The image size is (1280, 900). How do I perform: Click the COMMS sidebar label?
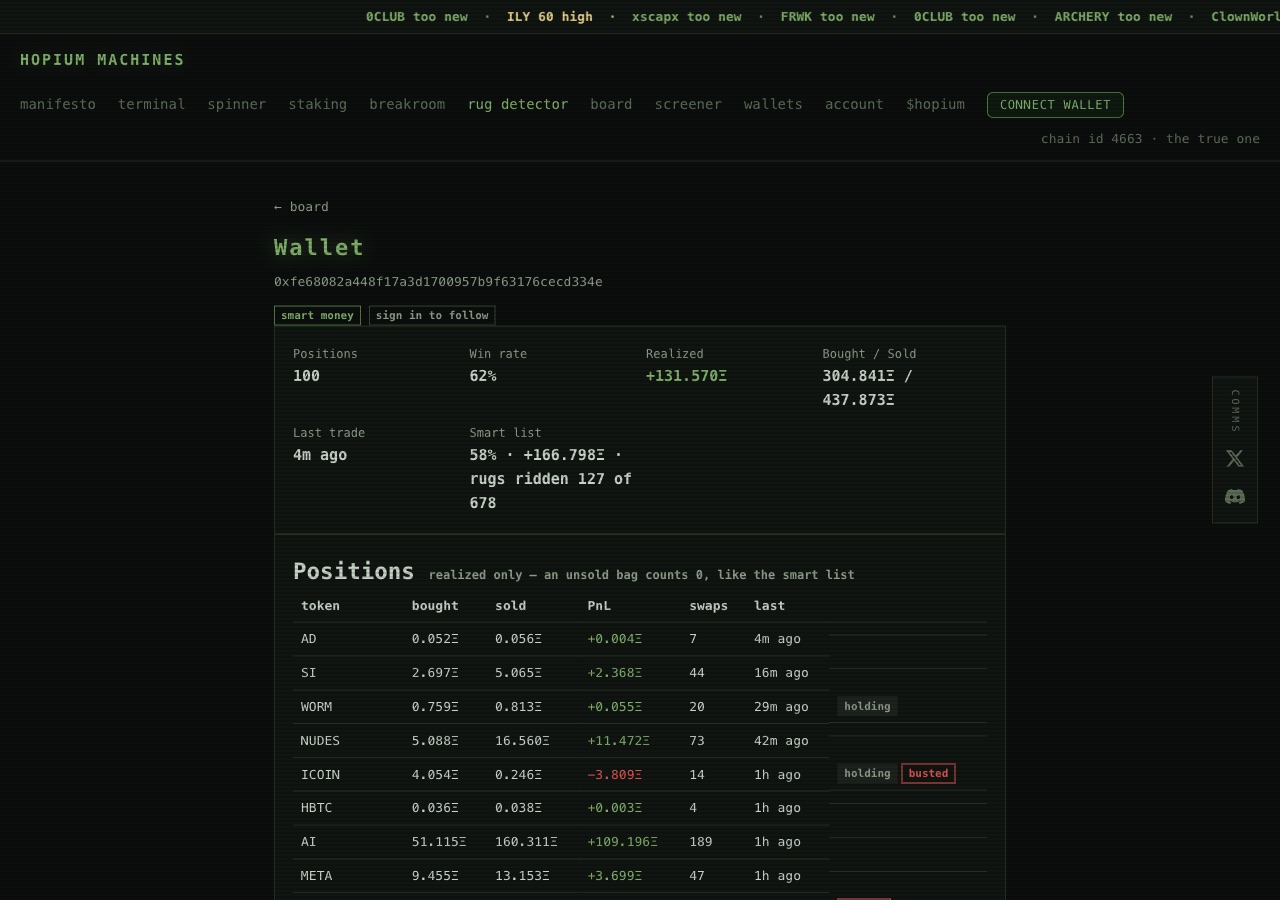point(1235,411)
